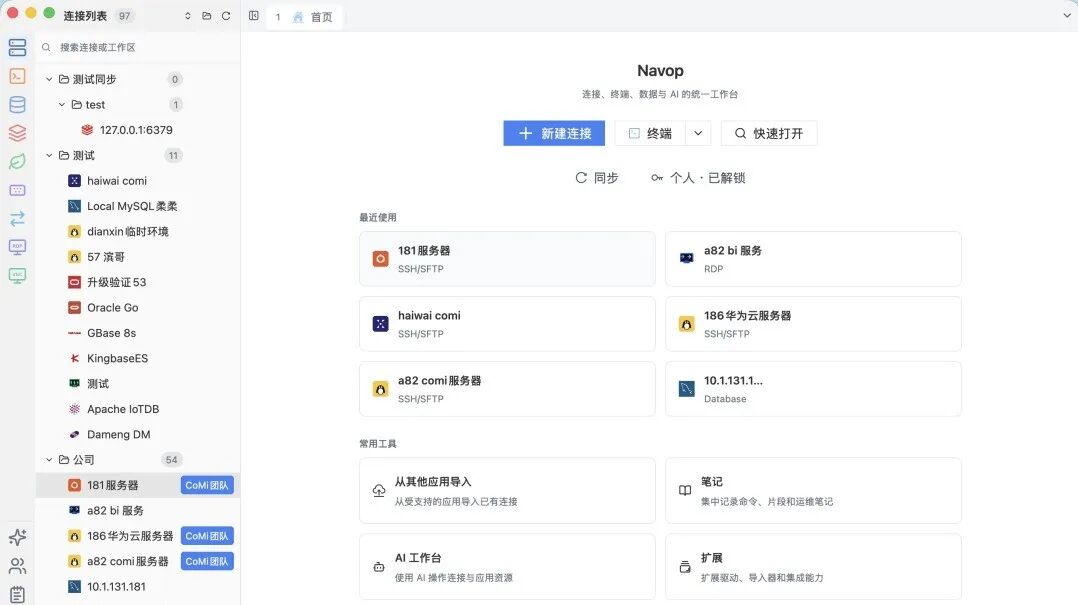
Task: Open the a82 bi 服务 RDP recent card
Action: coord(813,259)
